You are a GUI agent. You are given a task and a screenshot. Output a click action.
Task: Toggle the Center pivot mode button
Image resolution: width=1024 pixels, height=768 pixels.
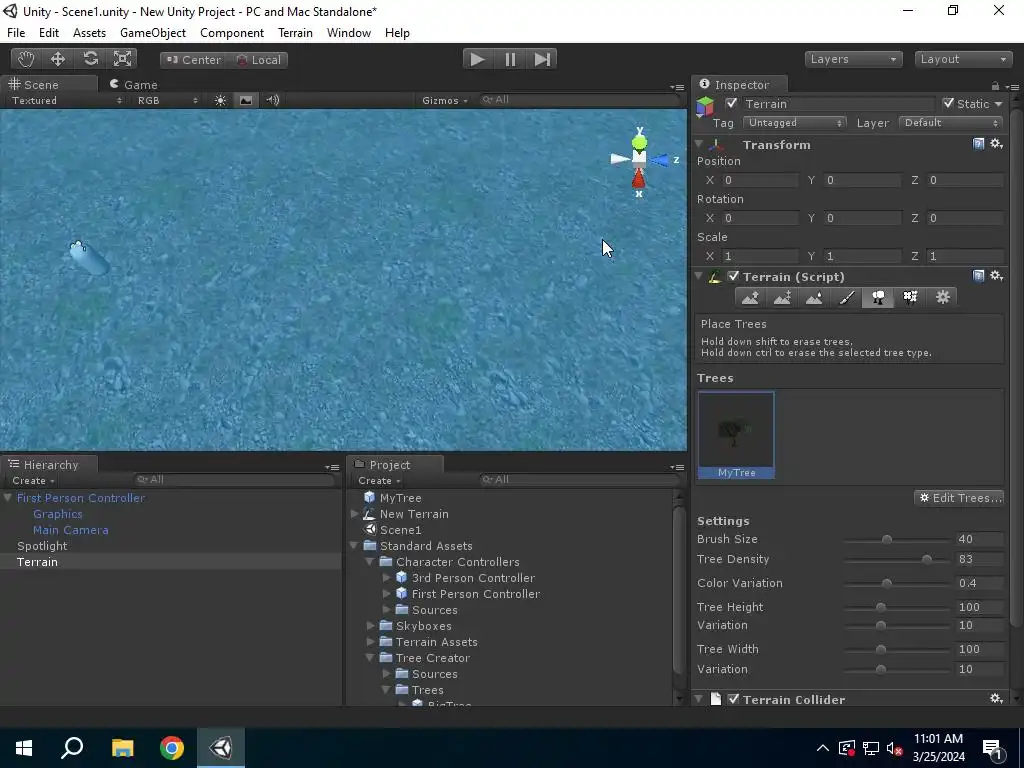click(193, 60)
